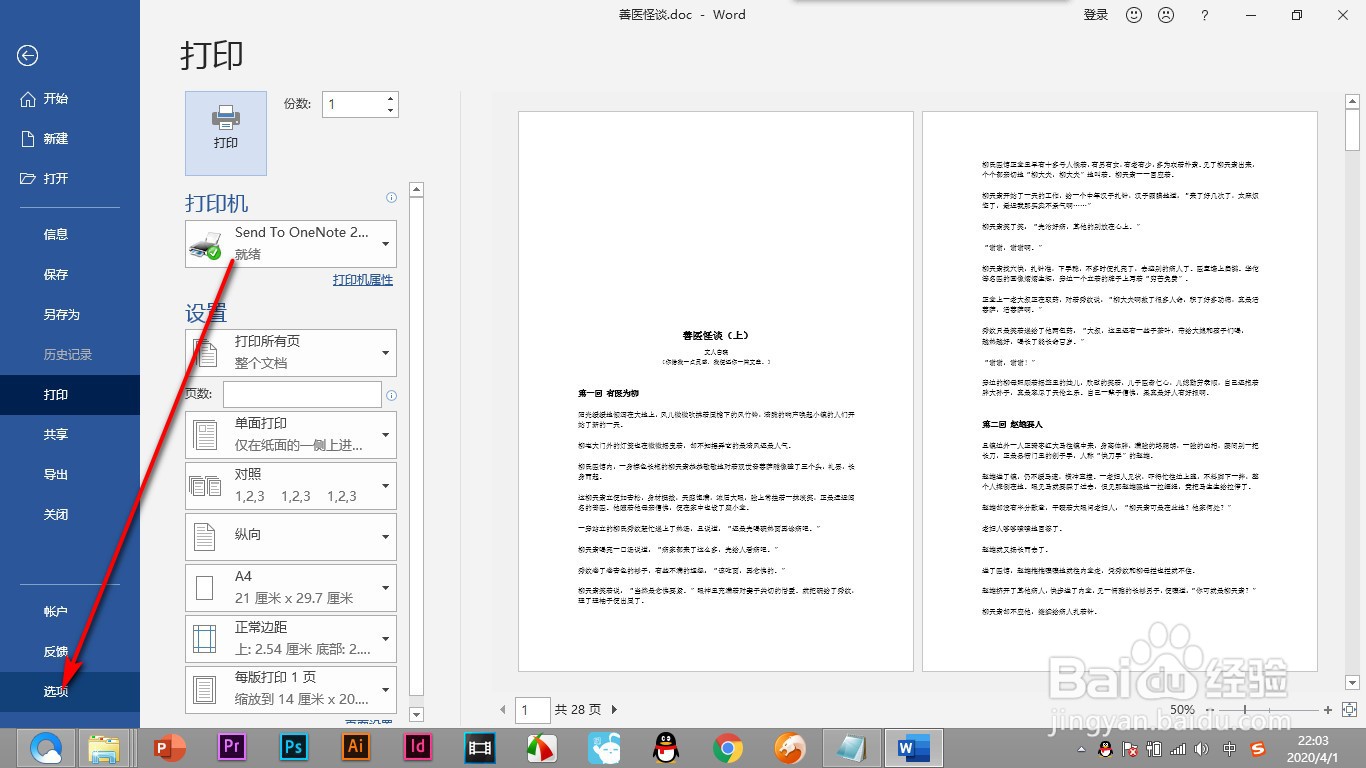Open 选项 at the sidebar bottom
1366x768 pixels.
point(70,692)
